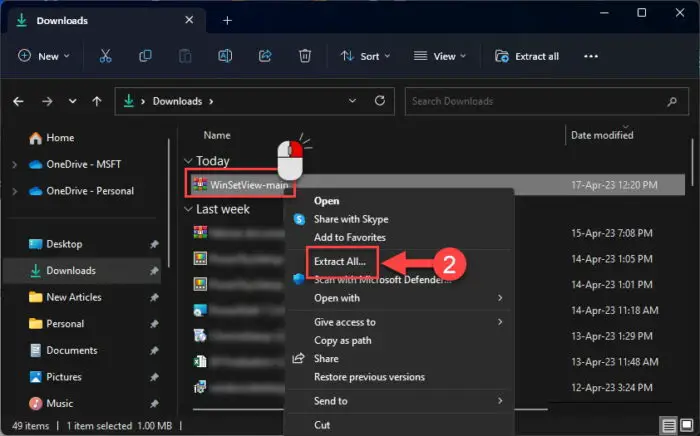Click Extract all toolbar button
Viewport: 700px width, 436px height.
click(x=527, y=56)
